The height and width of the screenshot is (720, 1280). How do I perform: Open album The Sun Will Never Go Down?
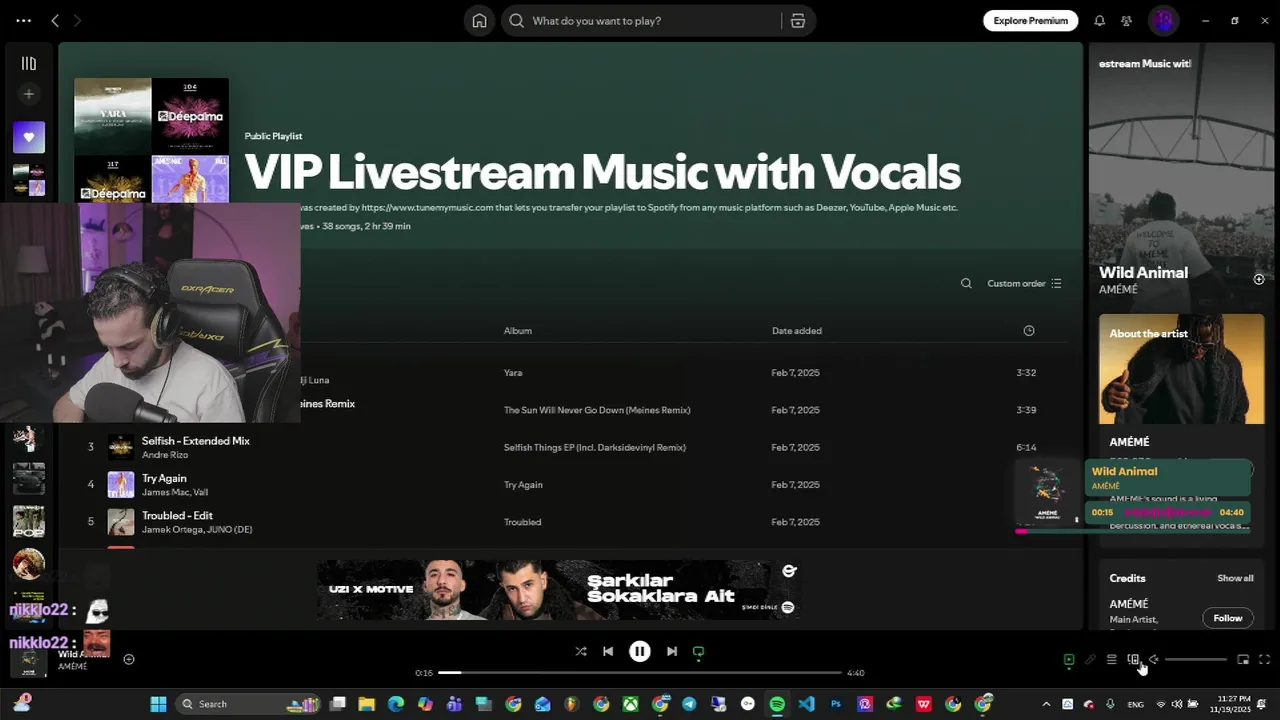[x=597, y=410]
